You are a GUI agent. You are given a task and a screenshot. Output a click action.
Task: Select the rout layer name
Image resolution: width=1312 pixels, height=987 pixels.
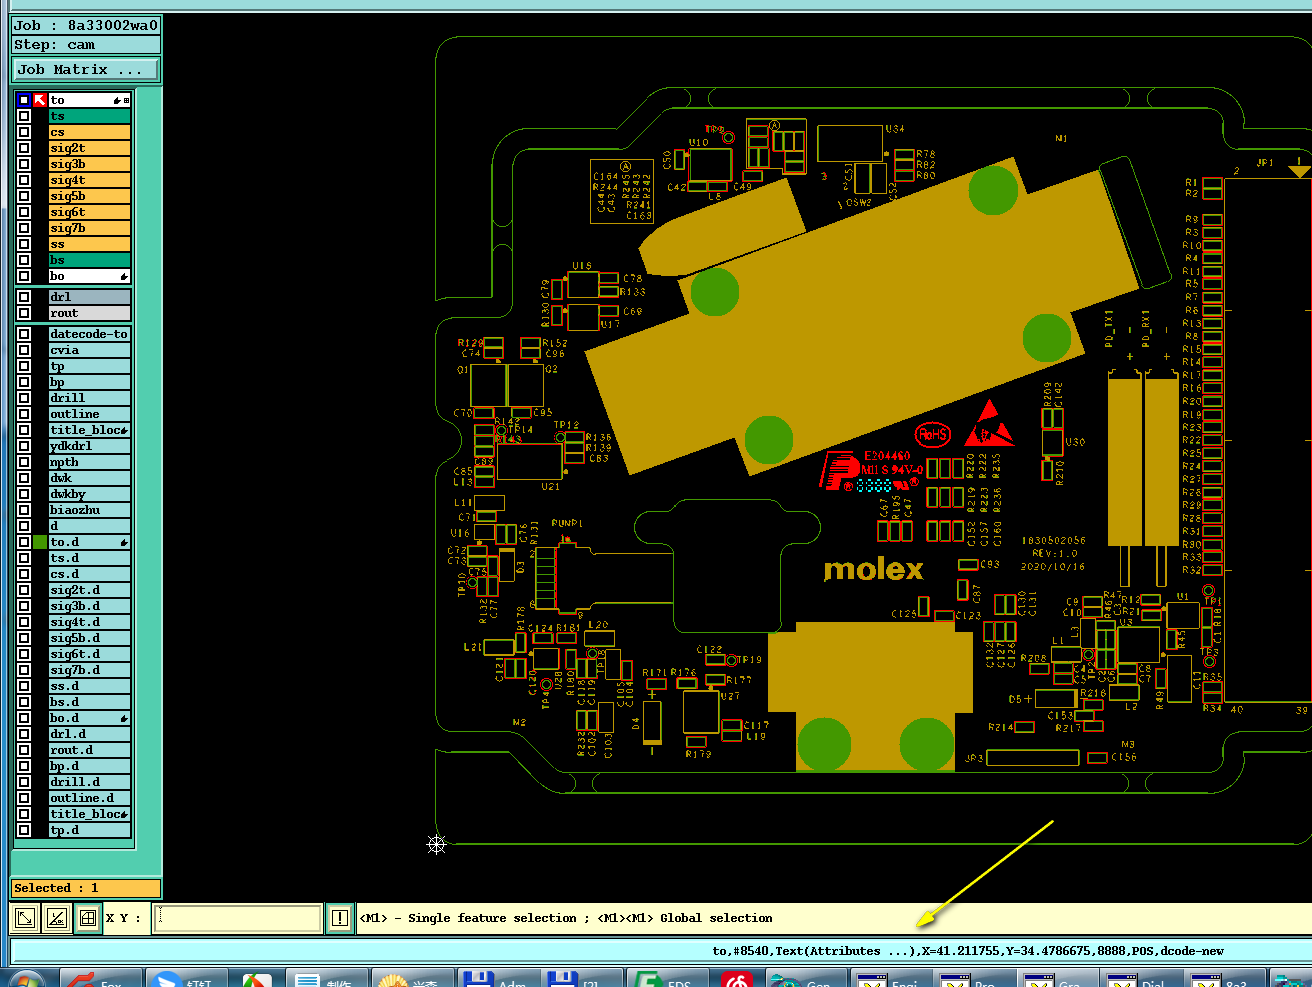coord(90,313)
